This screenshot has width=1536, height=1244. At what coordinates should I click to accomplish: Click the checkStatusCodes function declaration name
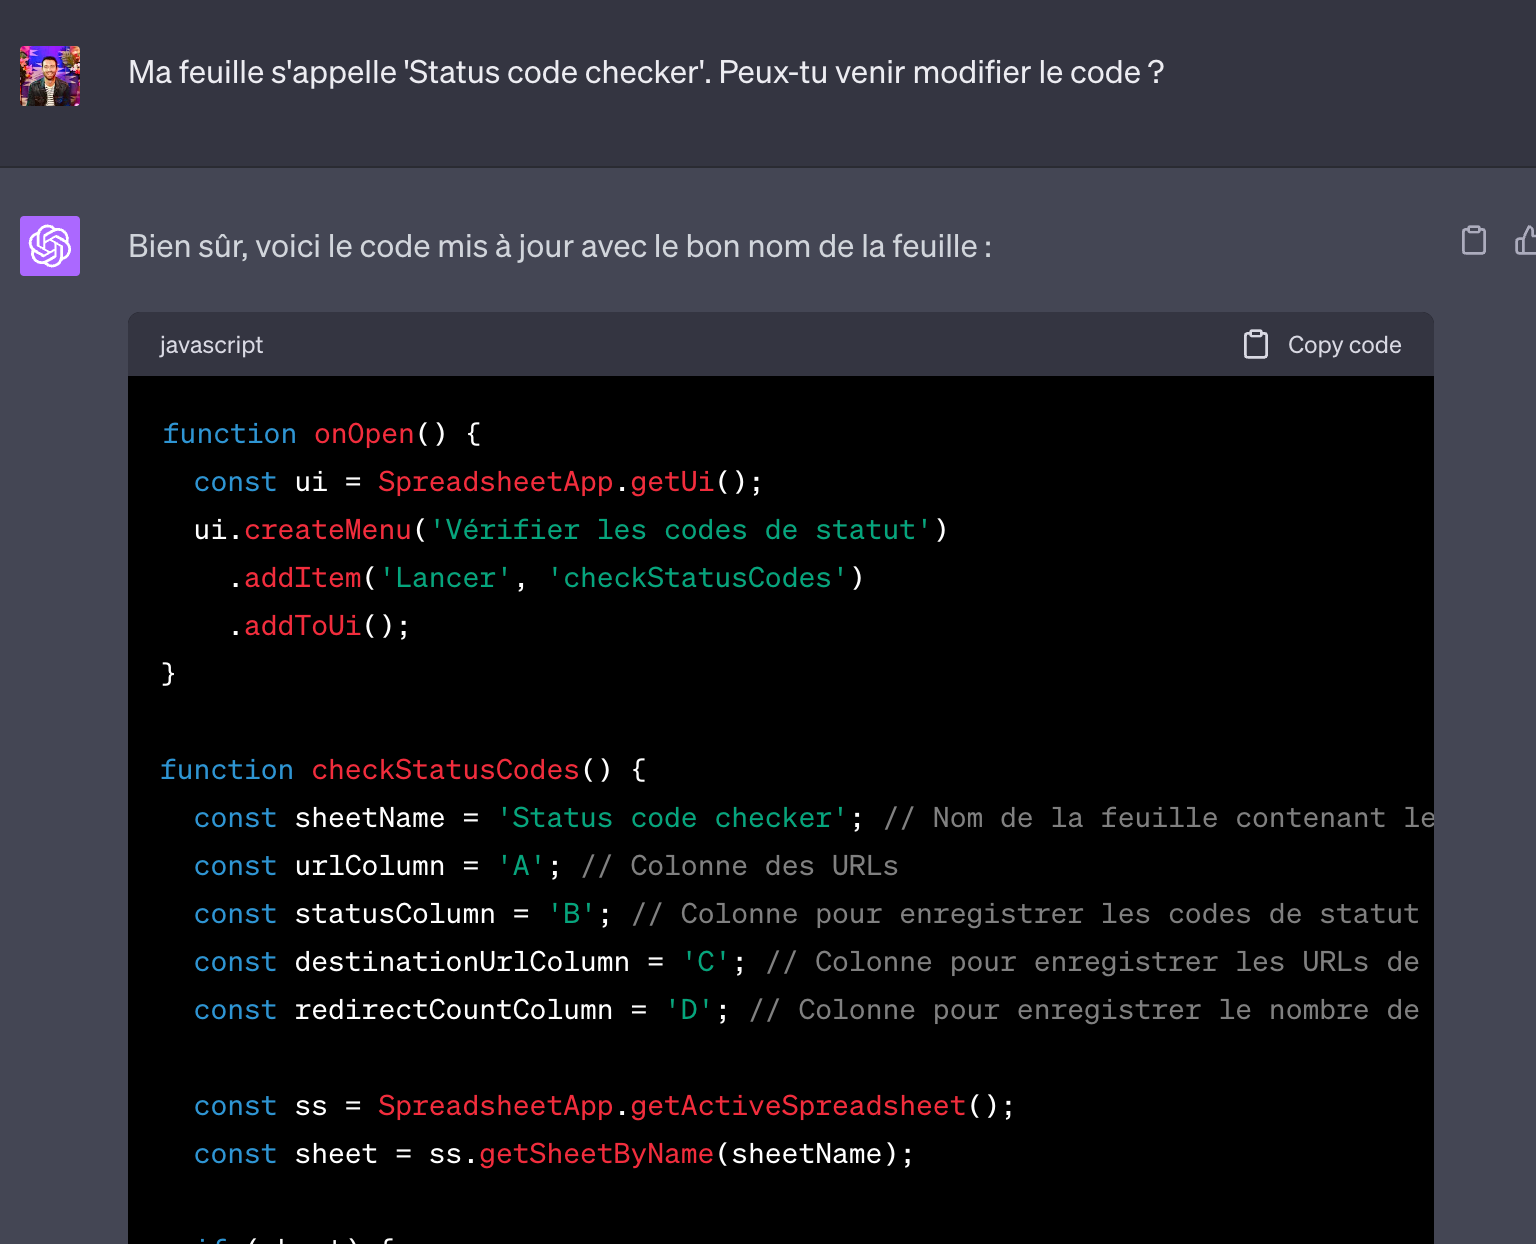pos(445,770)
